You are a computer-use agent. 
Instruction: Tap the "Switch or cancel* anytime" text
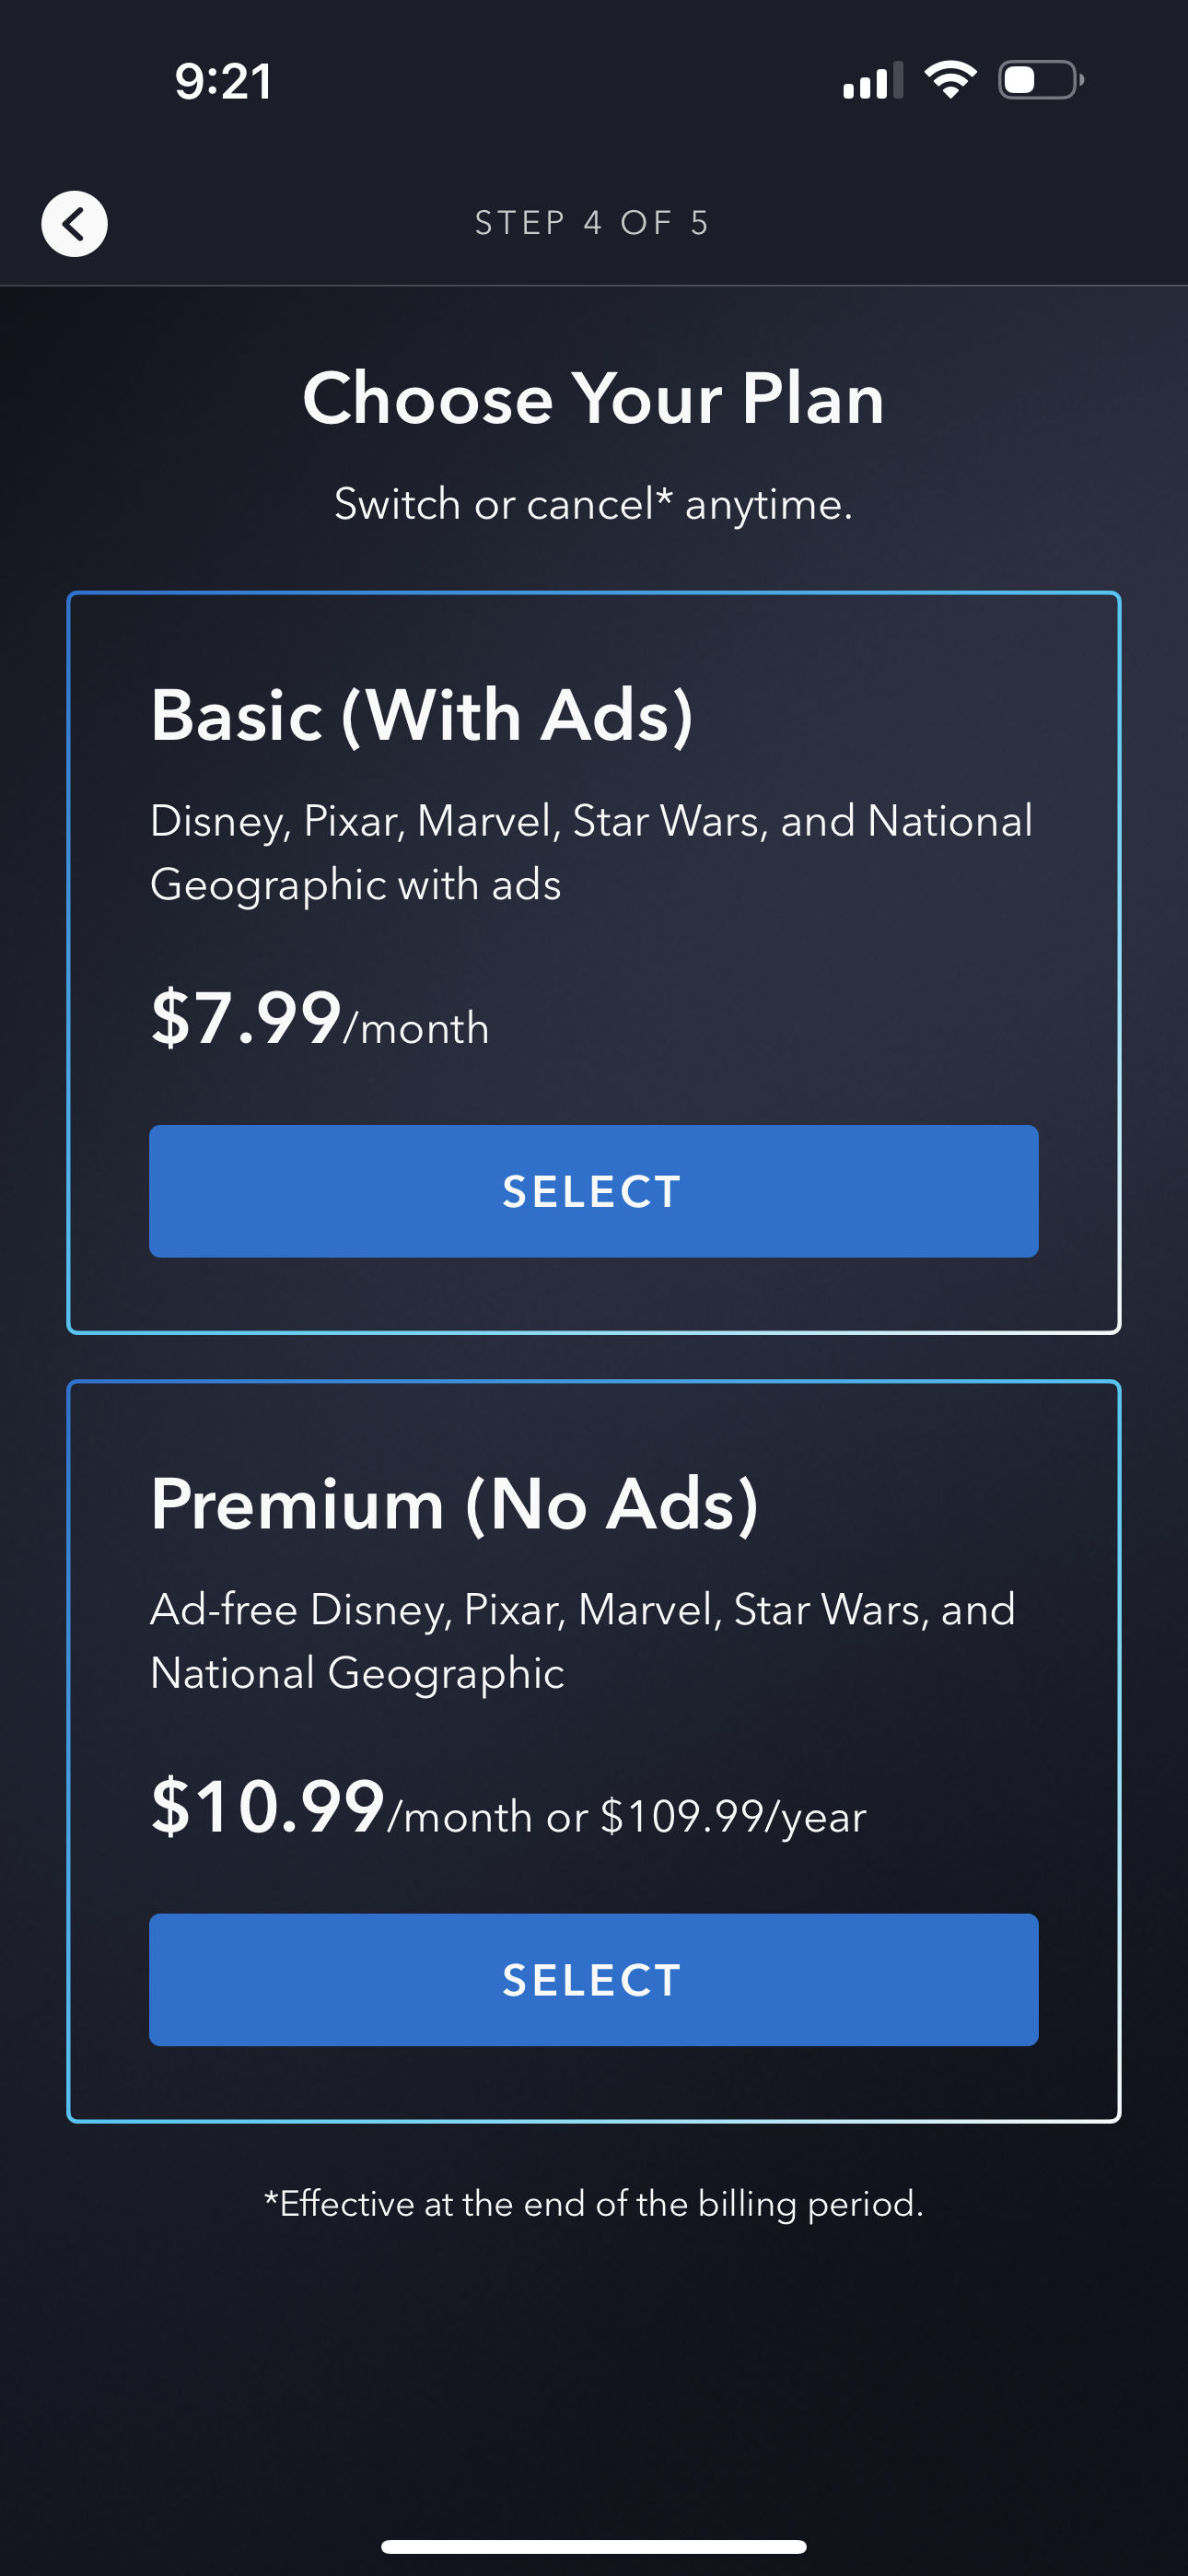(593, 504)
